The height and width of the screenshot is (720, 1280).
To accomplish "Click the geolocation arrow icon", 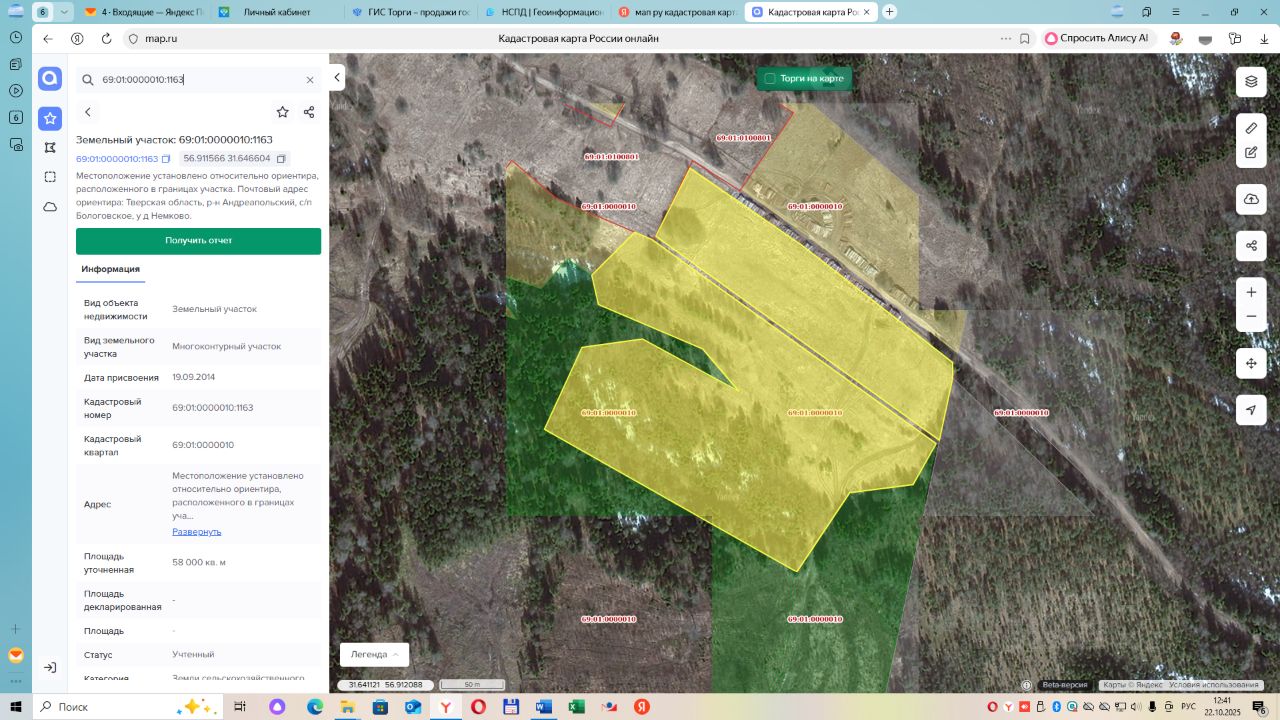I will pos(1251,410).
